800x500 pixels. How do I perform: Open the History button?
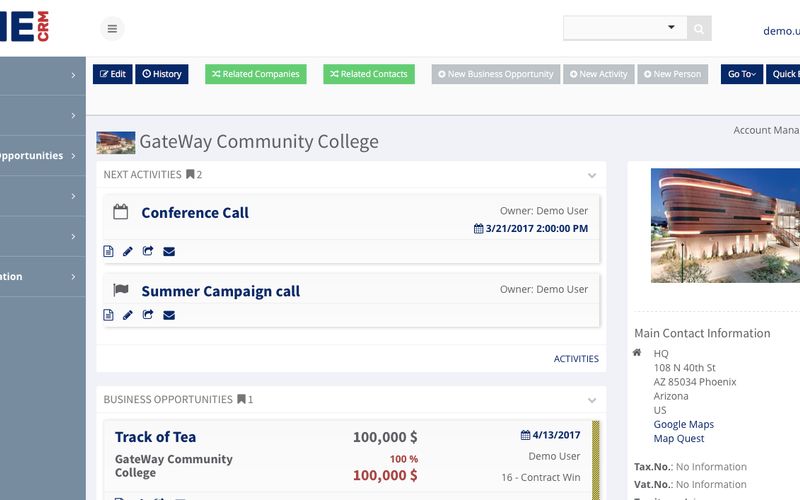pyautogui.click(x=162, y=74)
